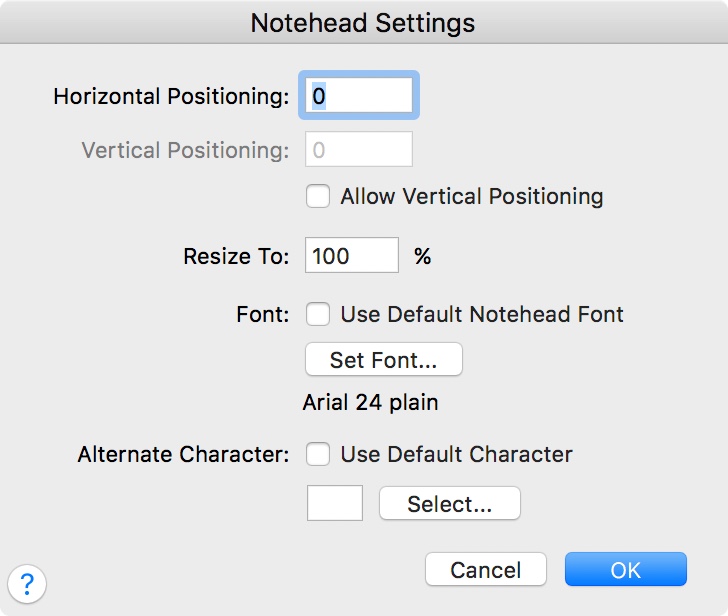The image size is (728, 616).
Task: Click the Notehead Settings title bar
Action: point(364,23)
